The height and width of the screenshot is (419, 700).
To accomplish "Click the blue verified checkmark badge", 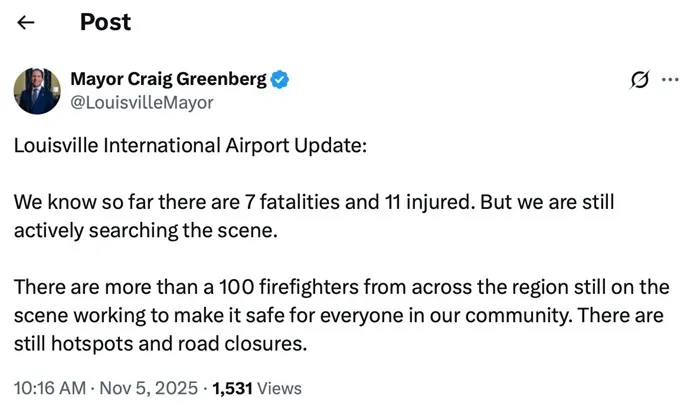I will pyautogui.click(x=283, y=80).
